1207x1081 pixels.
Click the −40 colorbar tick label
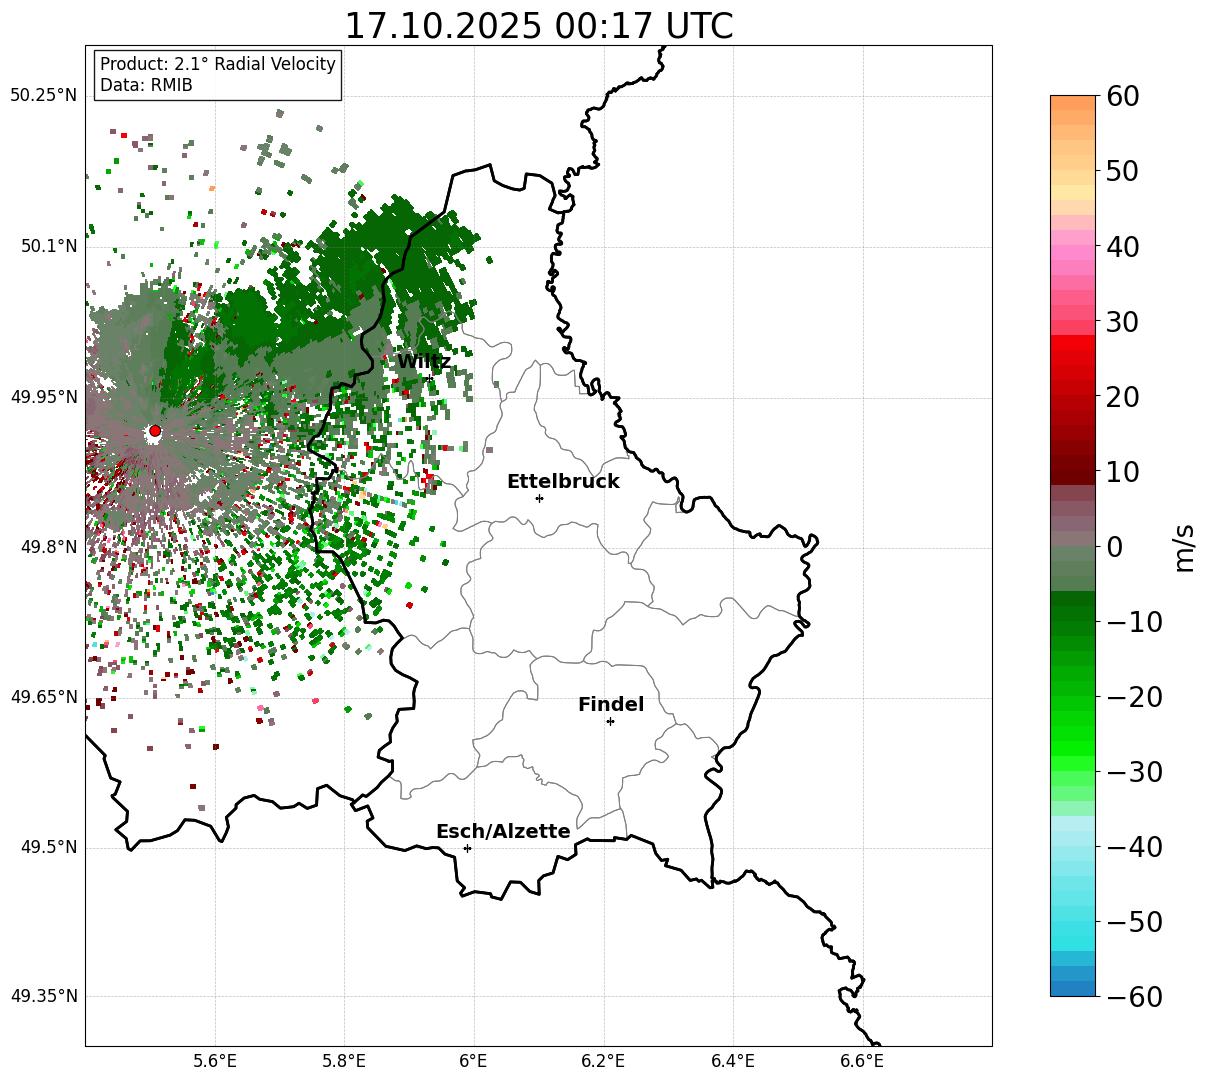(x=1134, y=847)
